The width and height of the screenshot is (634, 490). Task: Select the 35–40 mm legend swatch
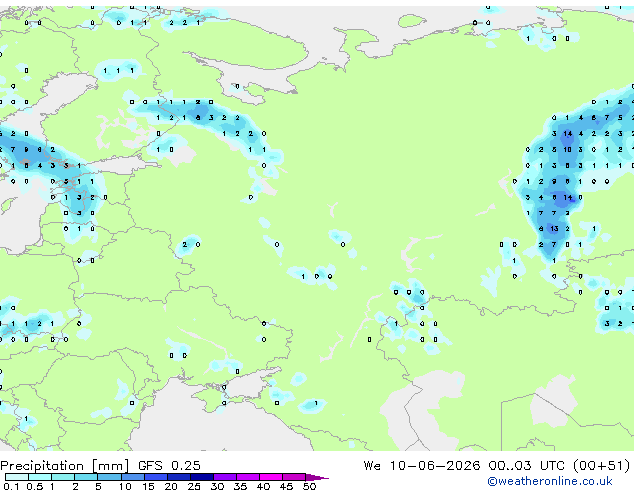[247, 477]
